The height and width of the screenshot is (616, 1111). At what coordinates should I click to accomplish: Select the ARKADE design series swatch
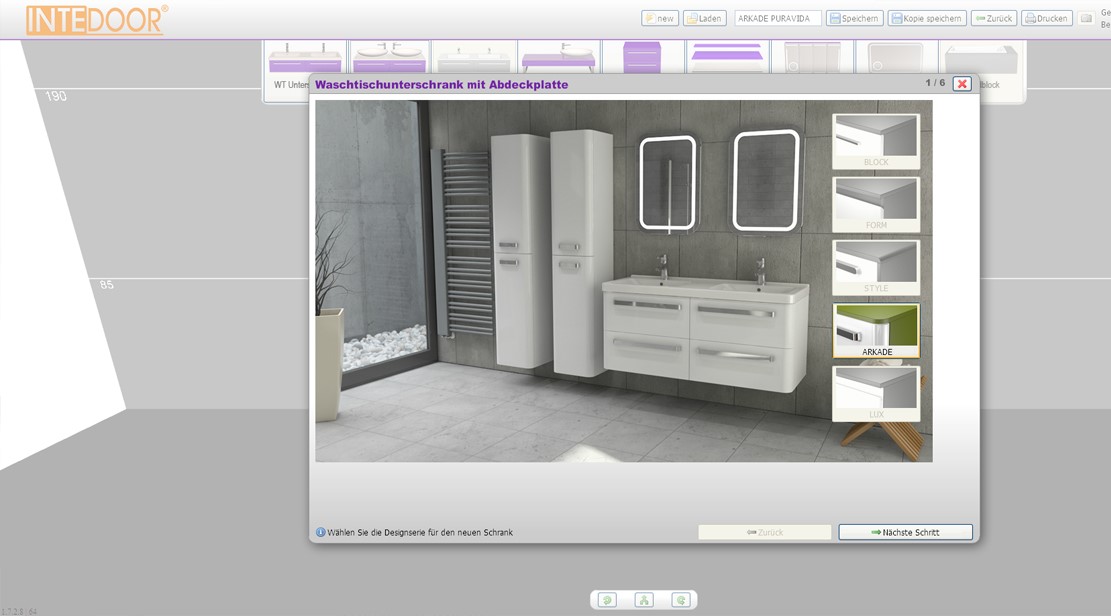click(876, 331)
